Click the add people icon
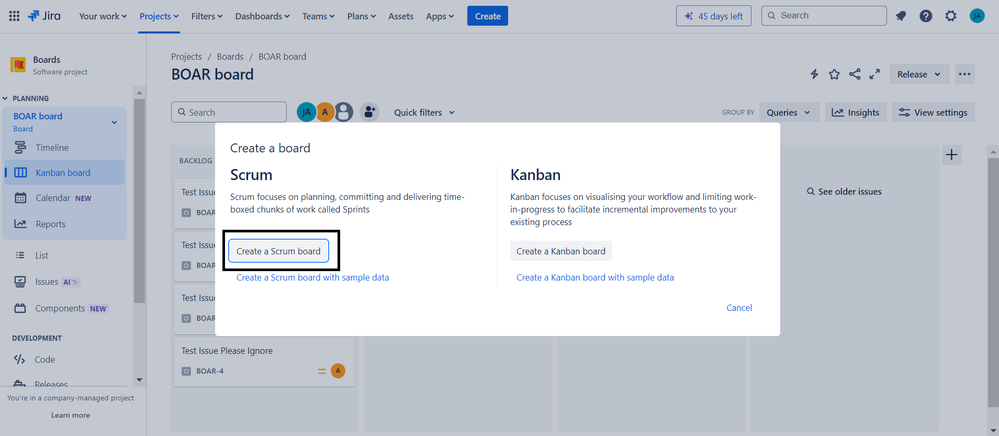 [370, 112]
